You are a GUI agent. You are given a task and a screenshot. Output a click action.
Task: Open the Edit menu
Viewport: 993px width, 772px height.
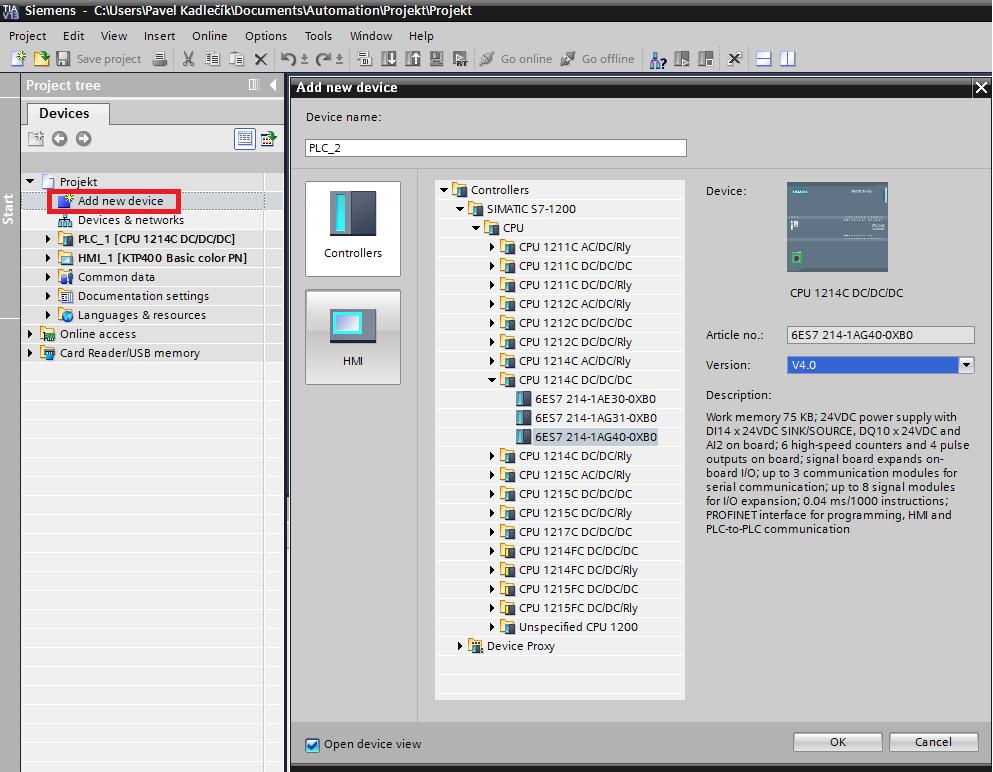(x=73, y=36)
